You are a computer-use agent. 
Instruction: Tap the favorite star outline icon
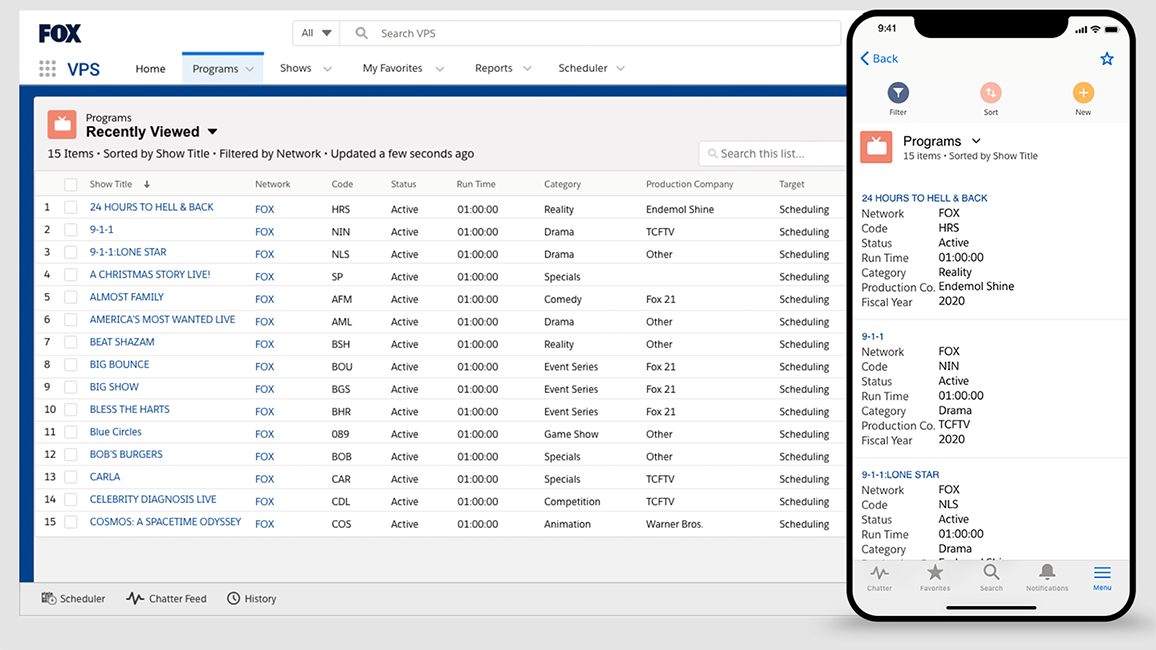[x=1107, y=59]
